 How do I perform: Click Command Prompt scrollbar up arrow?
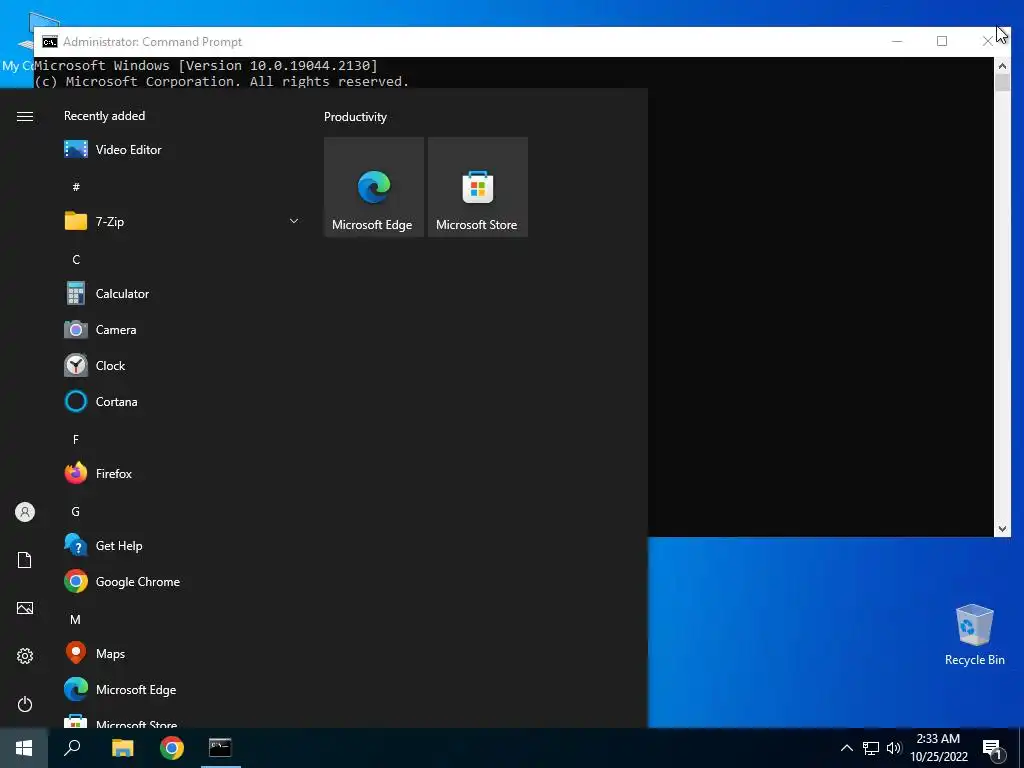pyautogui.click(x=1002, y=66)
